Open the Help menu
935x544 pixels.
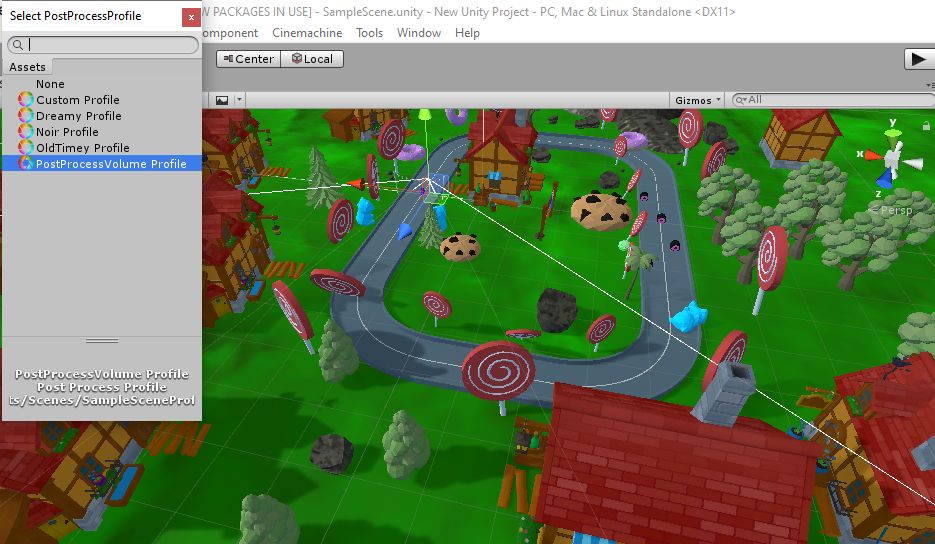coord(467,33)
